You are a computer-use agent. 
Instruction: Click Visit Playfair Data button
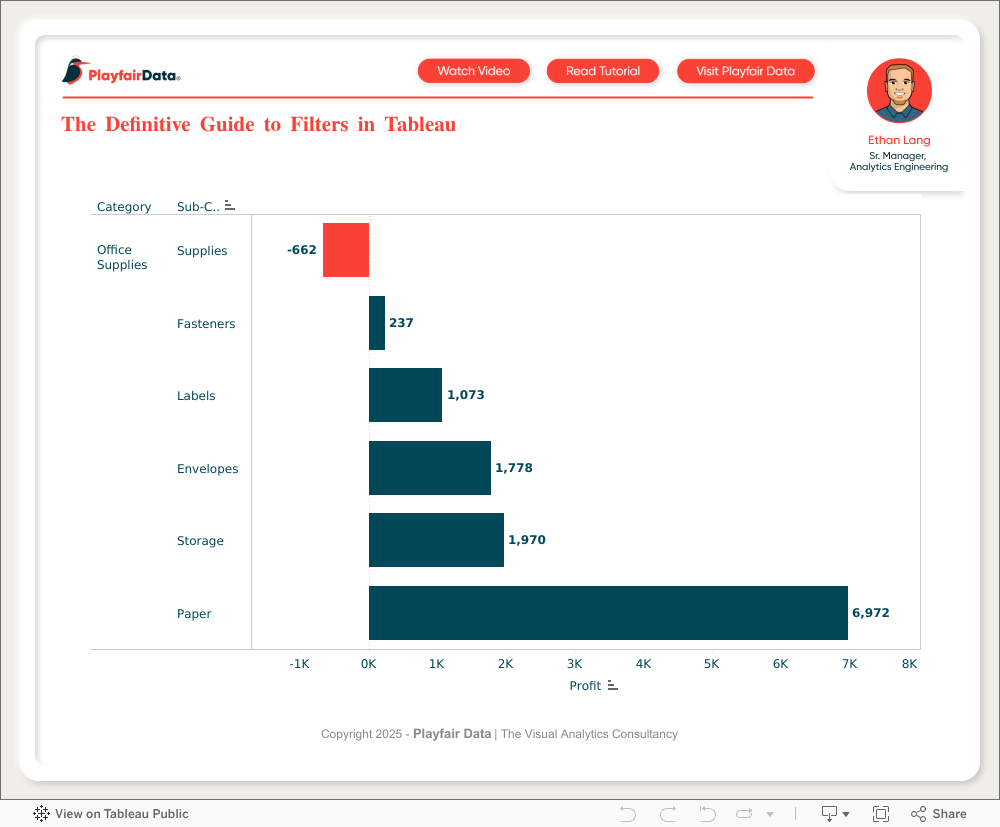pos(745,71)
